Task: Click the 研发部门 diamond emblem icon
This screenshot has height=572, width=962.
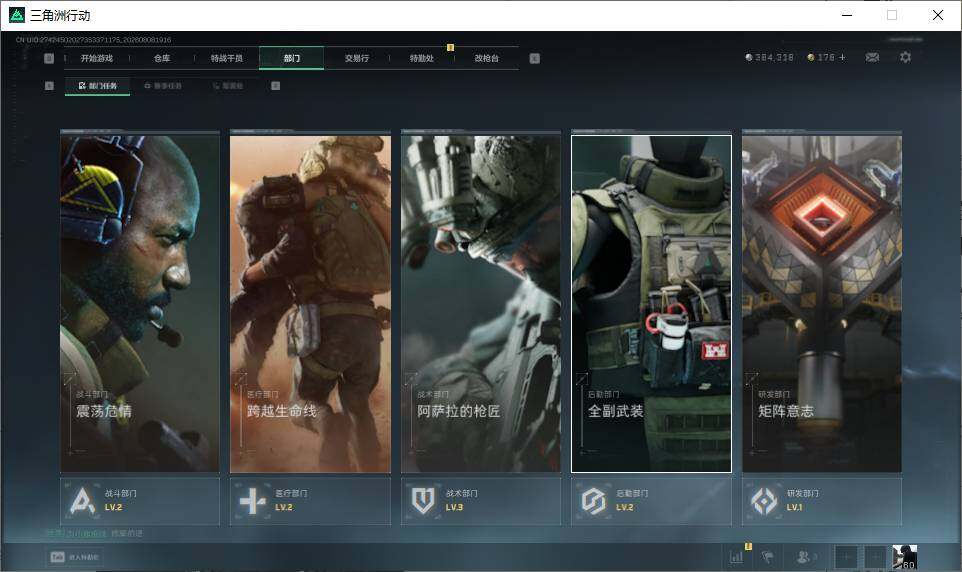Action: click(764, 501)
